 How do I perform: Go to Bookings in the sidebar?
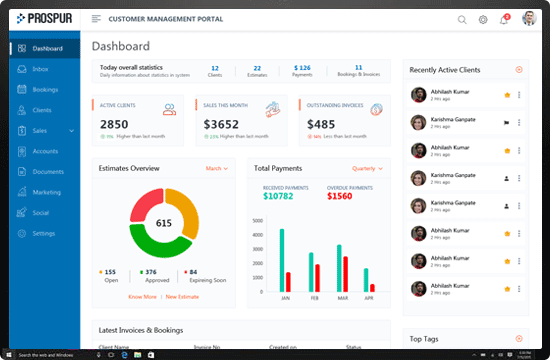coord(45,89)
